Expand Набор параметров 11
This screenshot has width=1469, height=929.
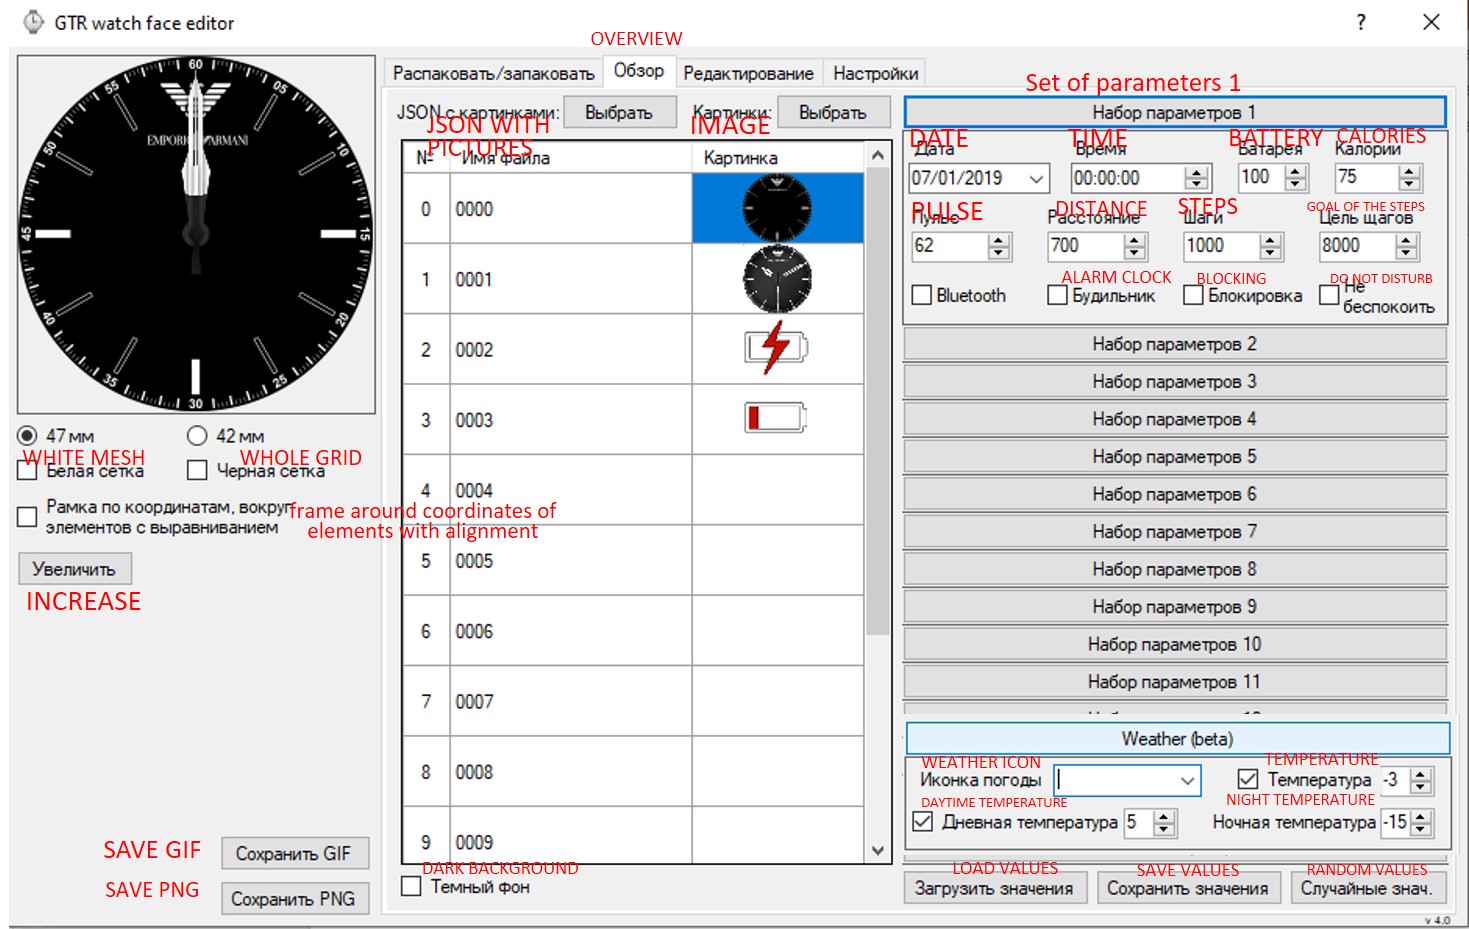tap(1175, 682)
